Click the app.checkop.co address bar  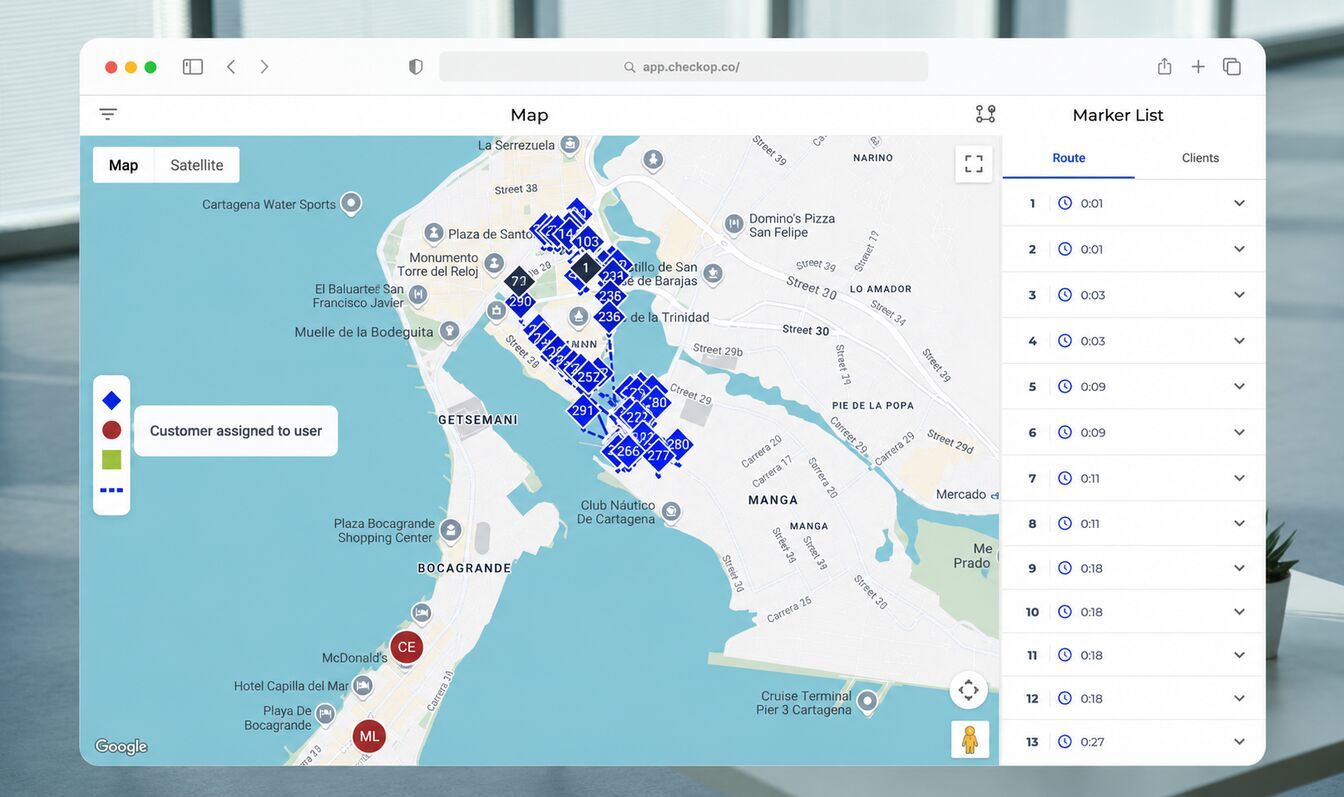683,67
